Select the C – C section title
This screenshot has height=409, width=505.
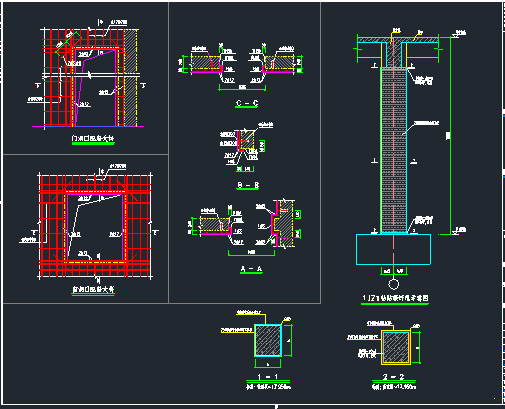[x=247, y=103]
